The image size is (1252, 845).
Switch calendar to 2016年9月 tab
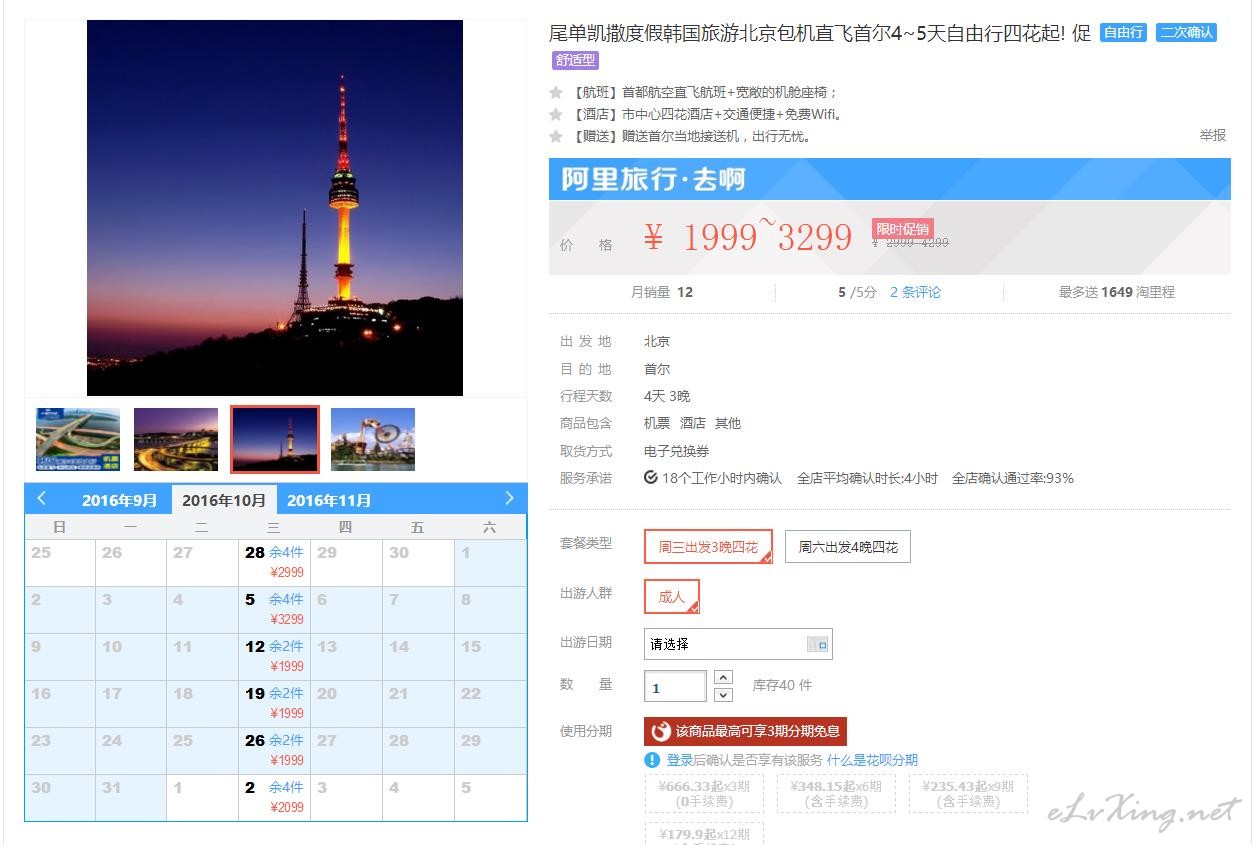click(120, 500)
